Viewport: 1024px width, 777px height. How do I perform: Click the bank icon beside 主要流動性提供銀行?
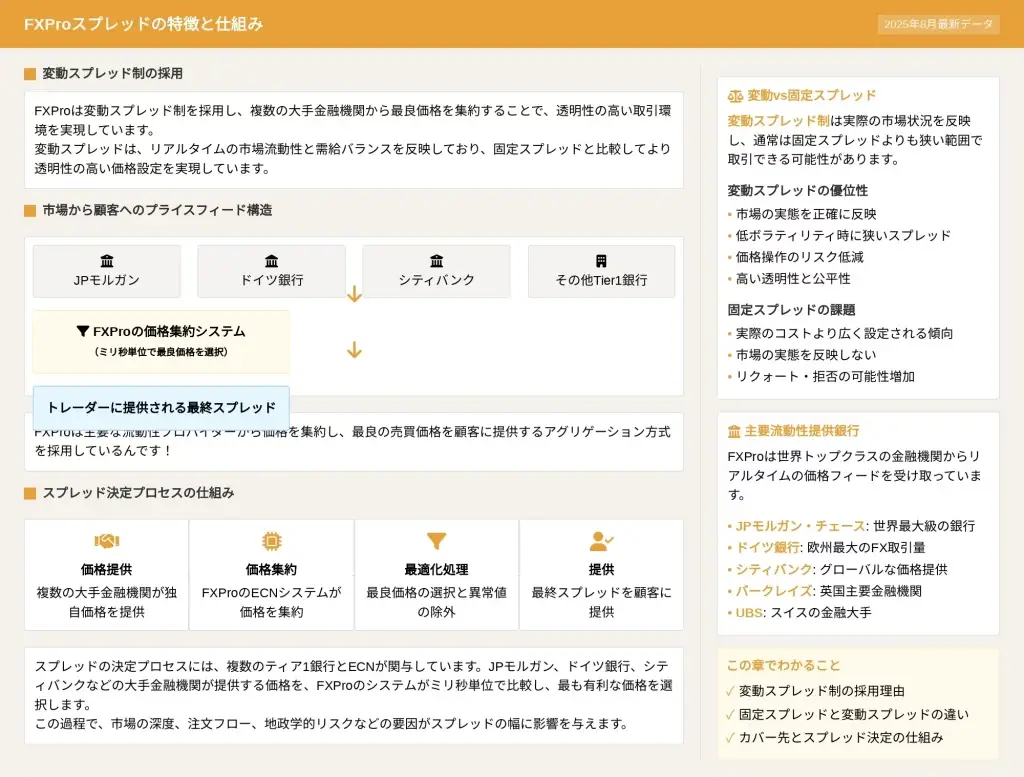(x=735, y=431)
